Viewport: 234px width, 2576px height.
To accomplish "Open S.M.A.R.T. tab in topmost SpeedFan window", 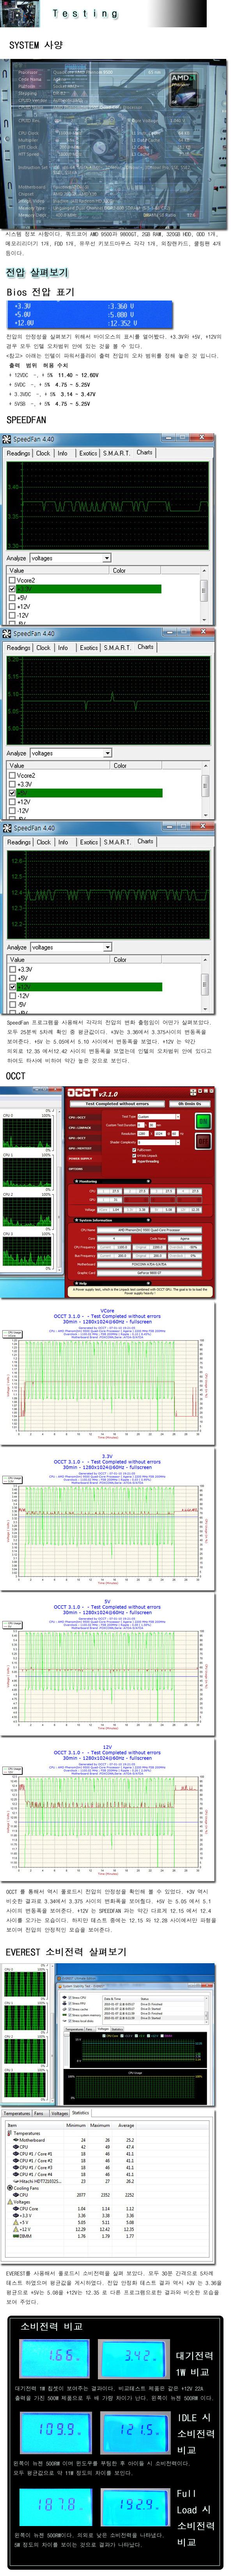I will coord(117,453).
